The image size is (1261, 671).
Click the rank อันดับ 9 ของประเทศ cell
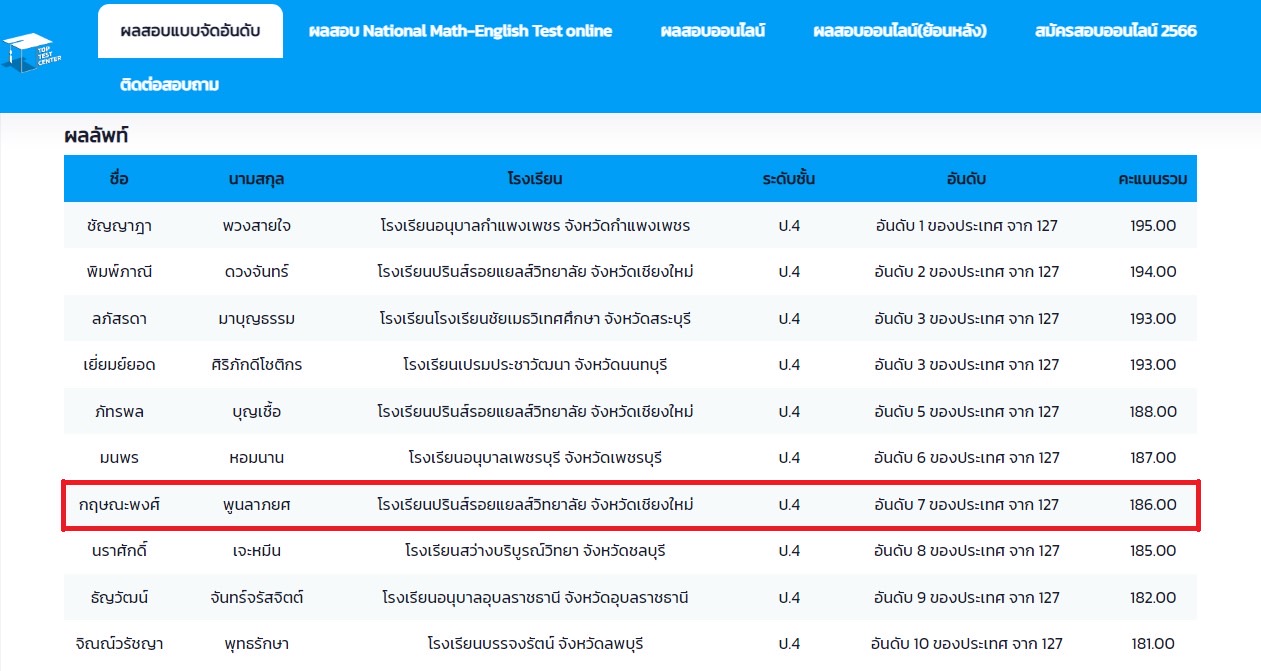click(966, 598)
